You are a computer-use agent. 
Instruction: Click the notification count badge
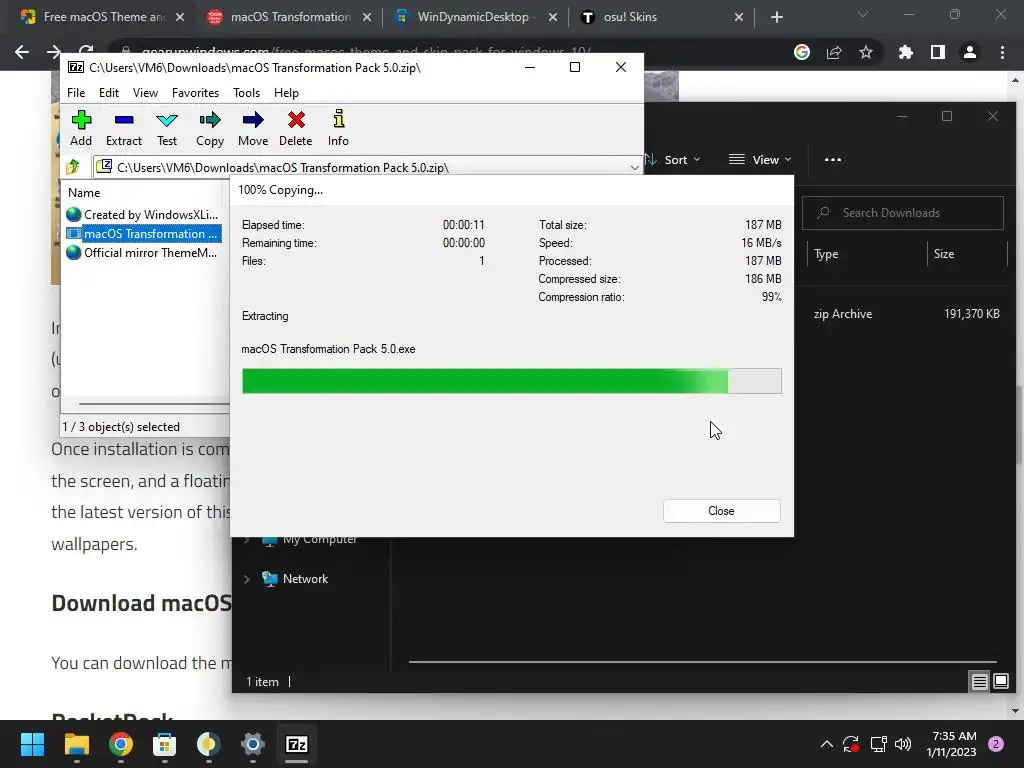click(996, 744)
